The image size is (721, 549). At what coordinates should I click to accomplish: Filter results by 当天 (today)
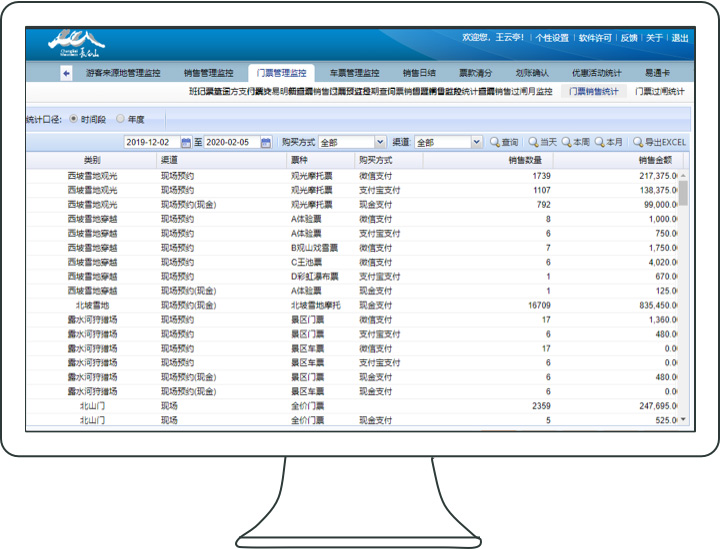click(x=542, y=143)
